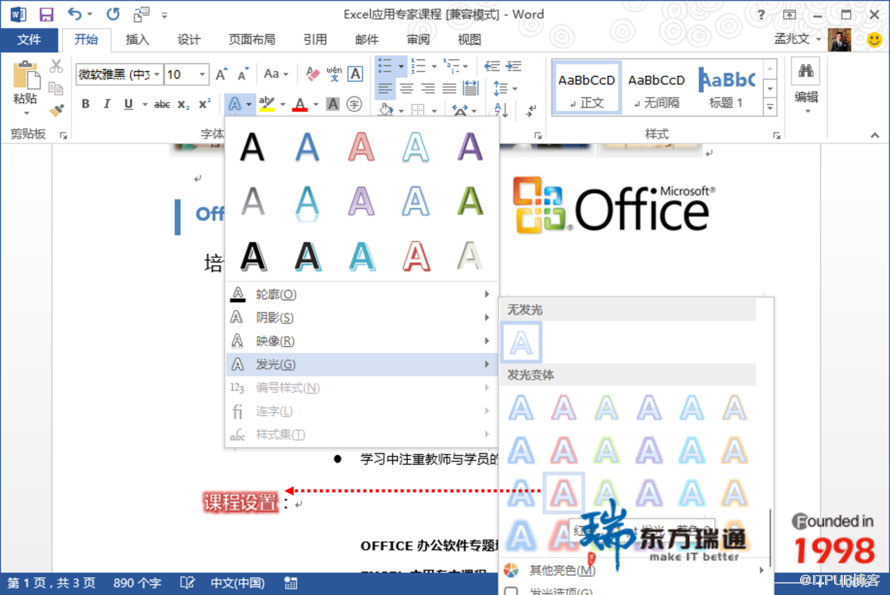Viewport: 890px width, 595px height.
Task: Pick the solid green A text effect preset
Action: pyautogui.click(x=470, y=201)
